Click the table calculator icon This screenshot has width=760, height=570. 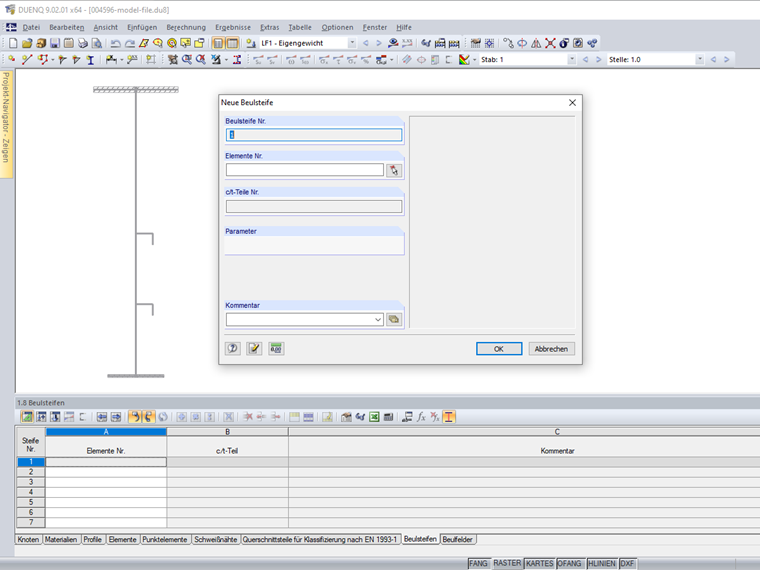388,417
